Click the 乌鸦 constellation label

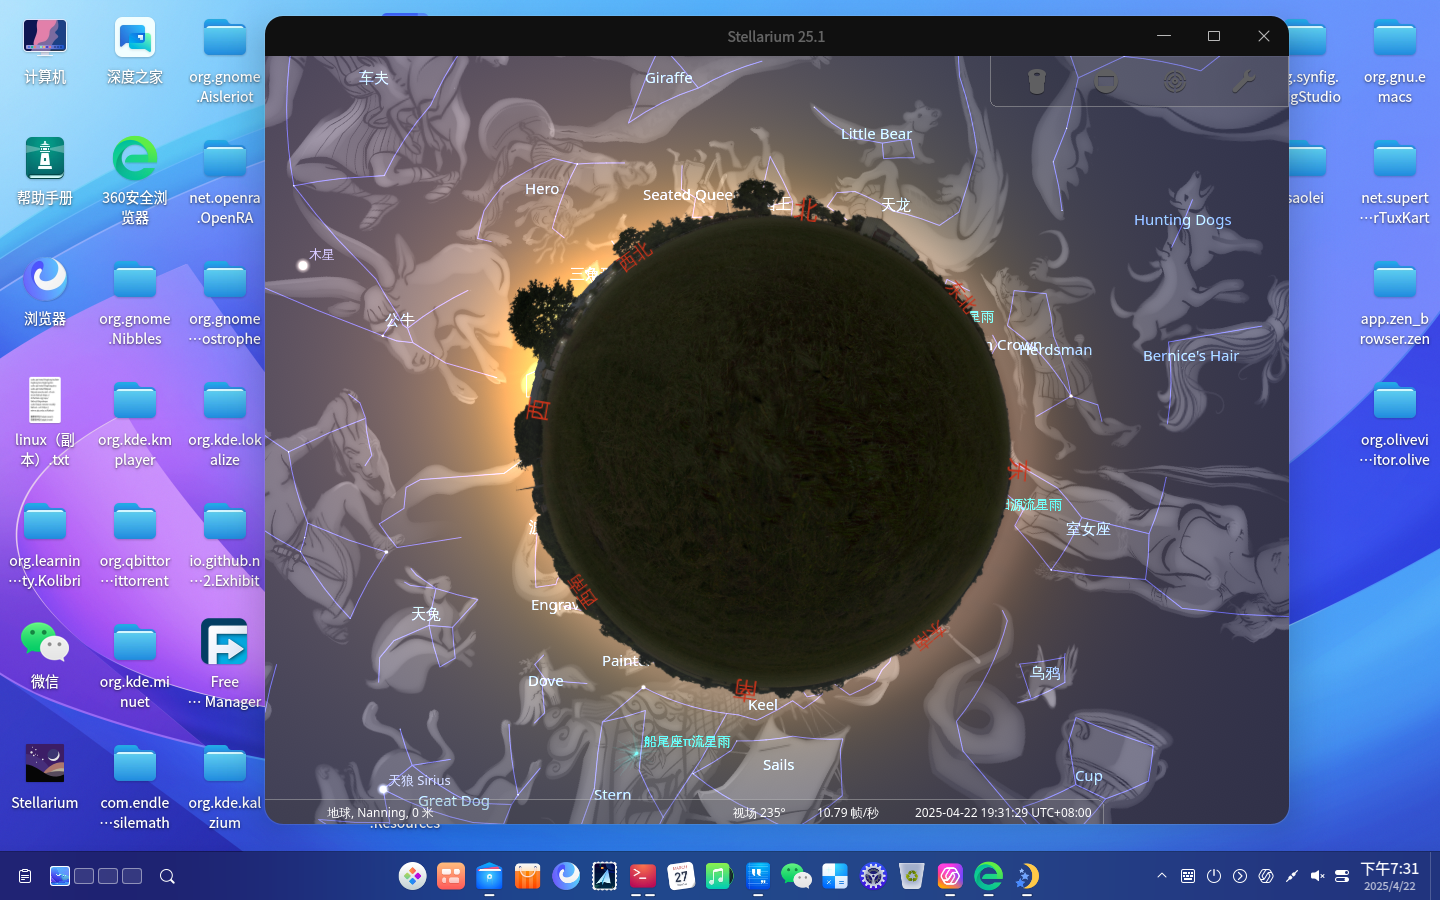1045,673
